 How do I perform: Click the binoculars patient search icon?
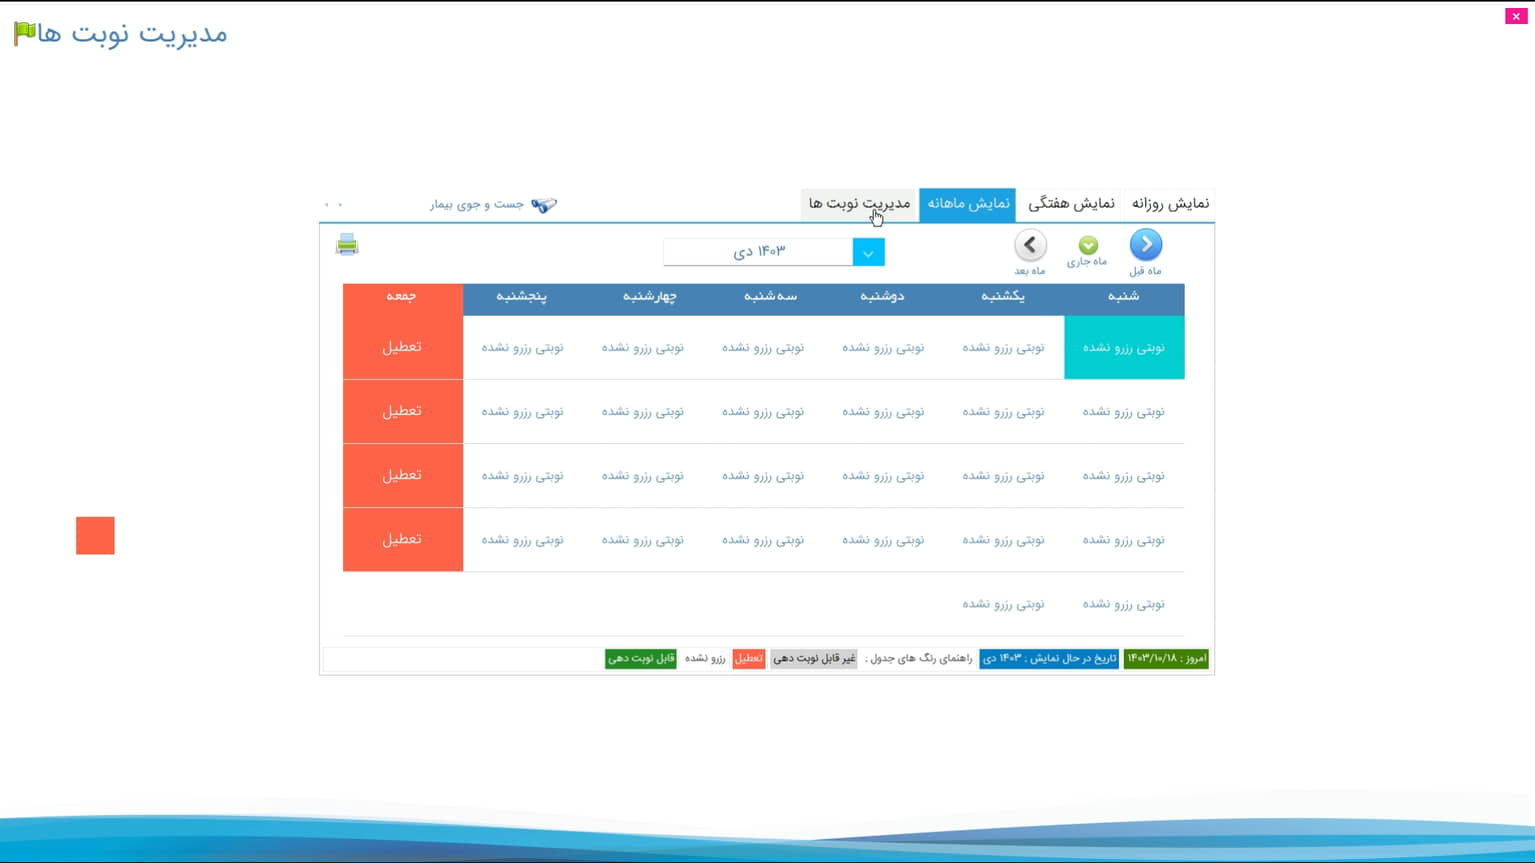pyautogui.click(x=543, y=205)
